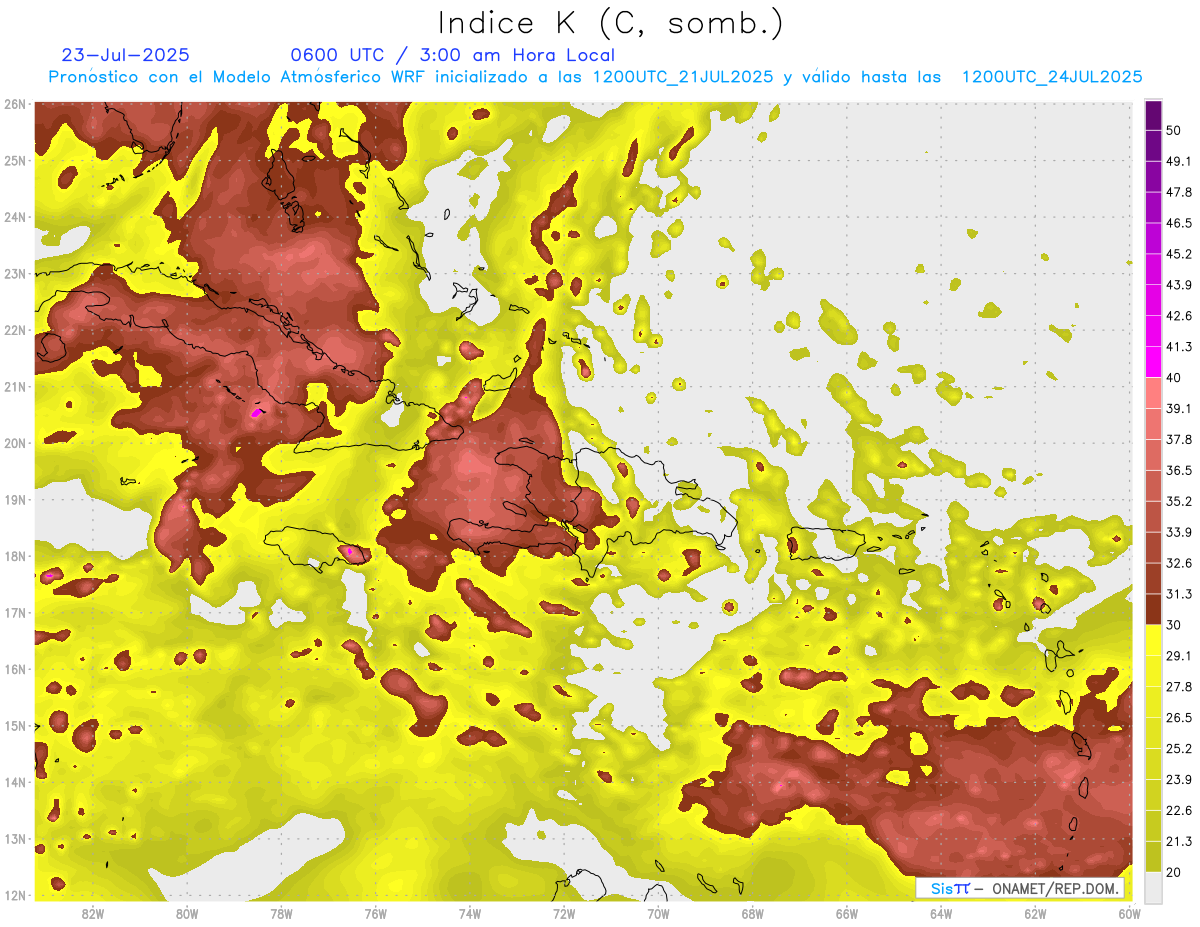Click latitude label 16N
Viewport: 1200px width, 927px height.
tap(15, 669)
